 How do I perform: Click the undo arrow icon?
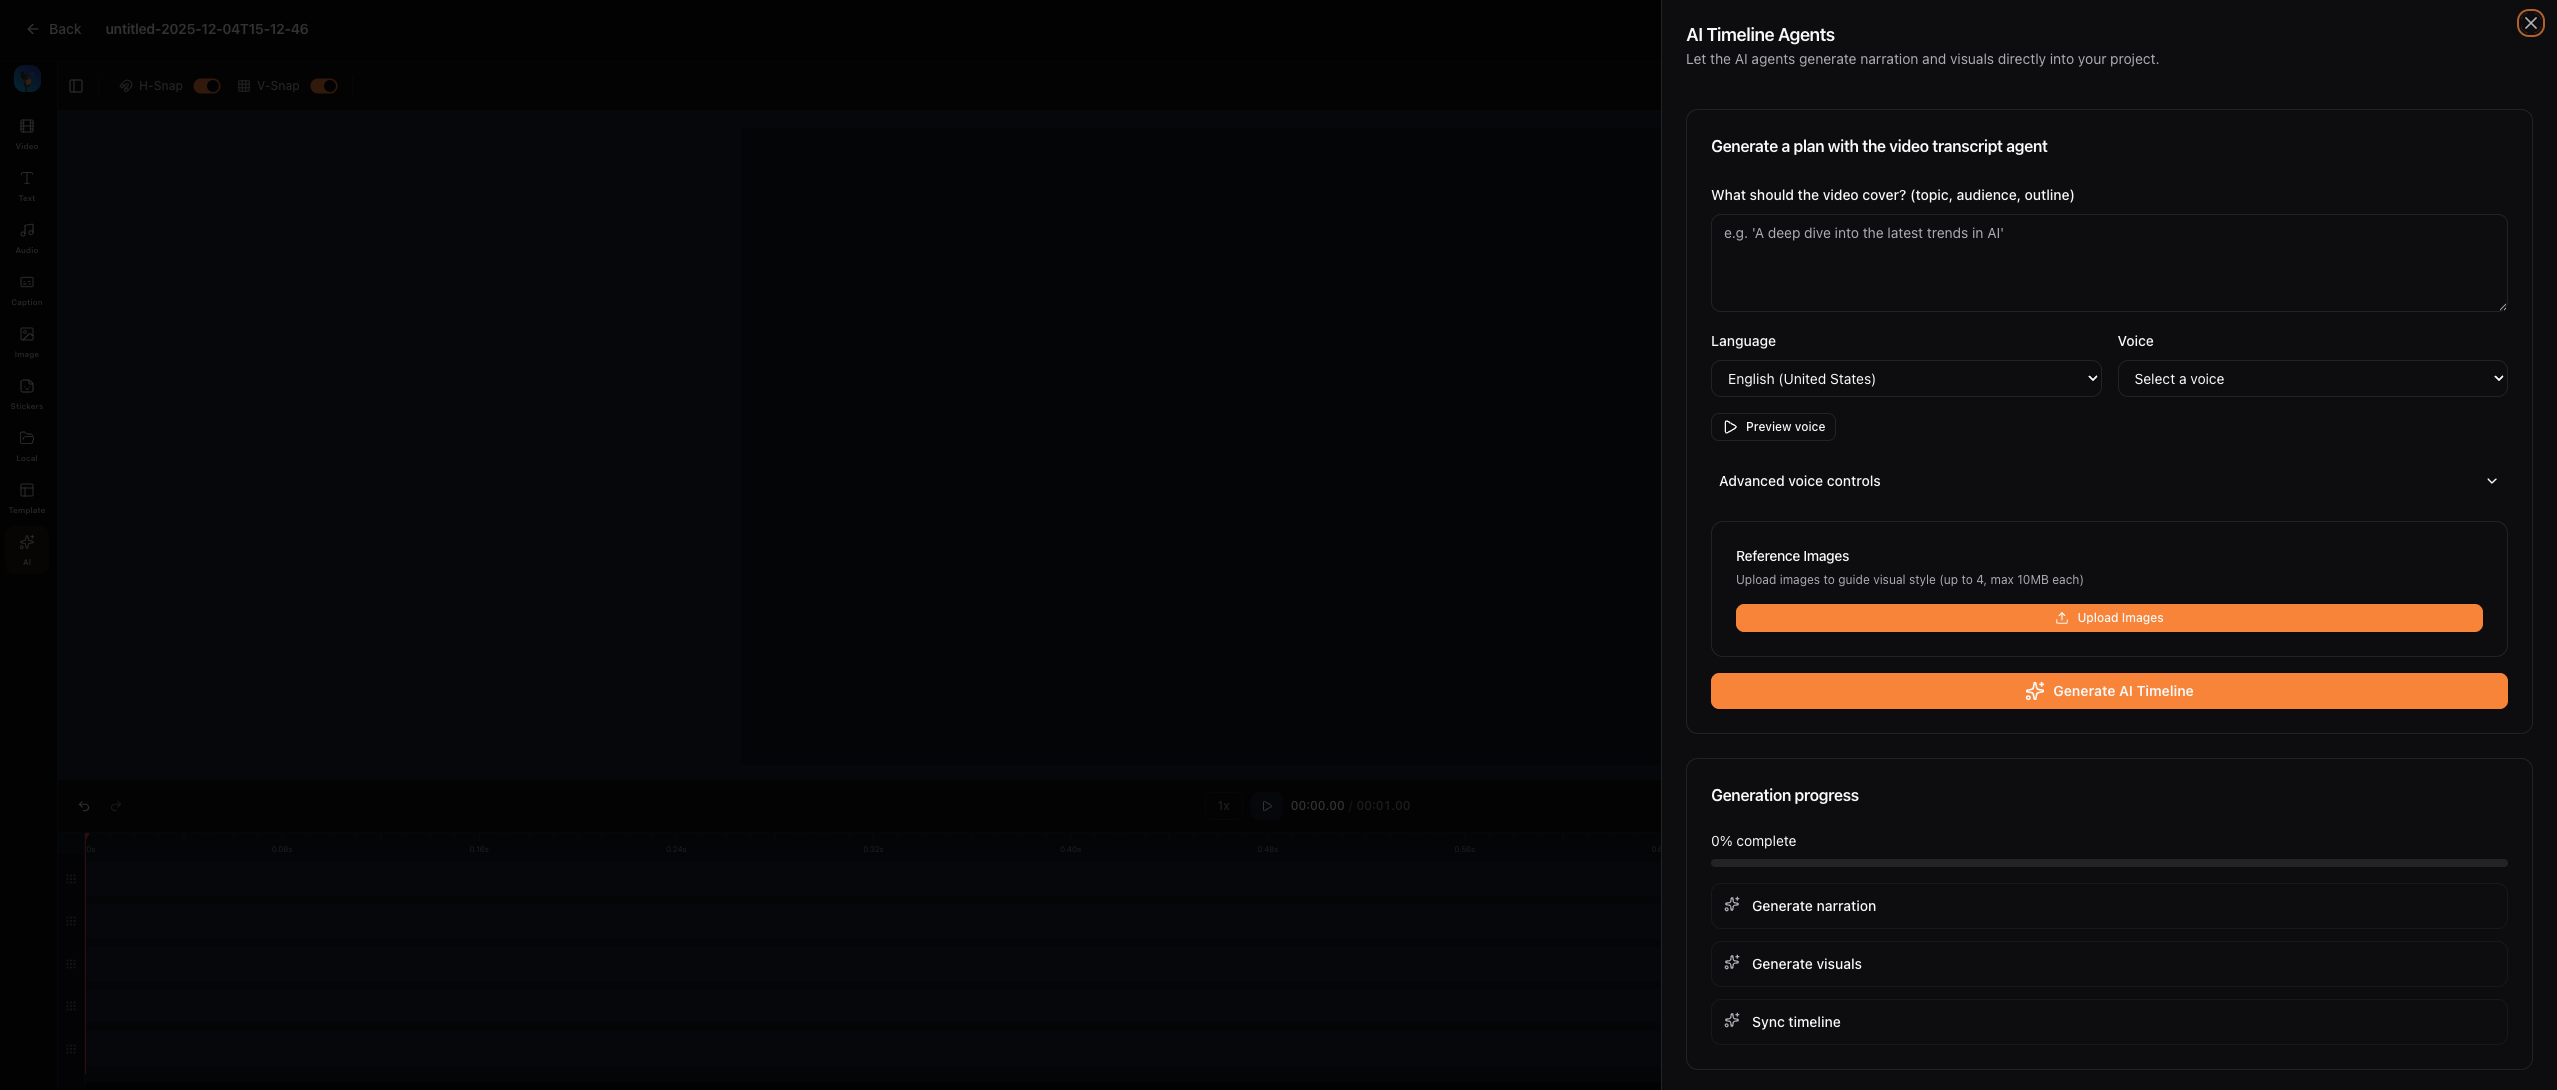[84, 806]
